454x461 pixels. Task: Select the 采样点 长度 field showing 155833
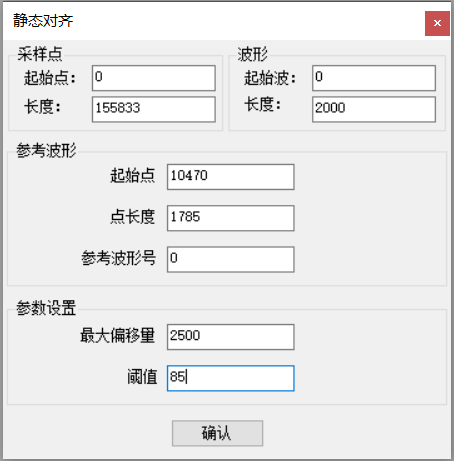click(154, 109)
